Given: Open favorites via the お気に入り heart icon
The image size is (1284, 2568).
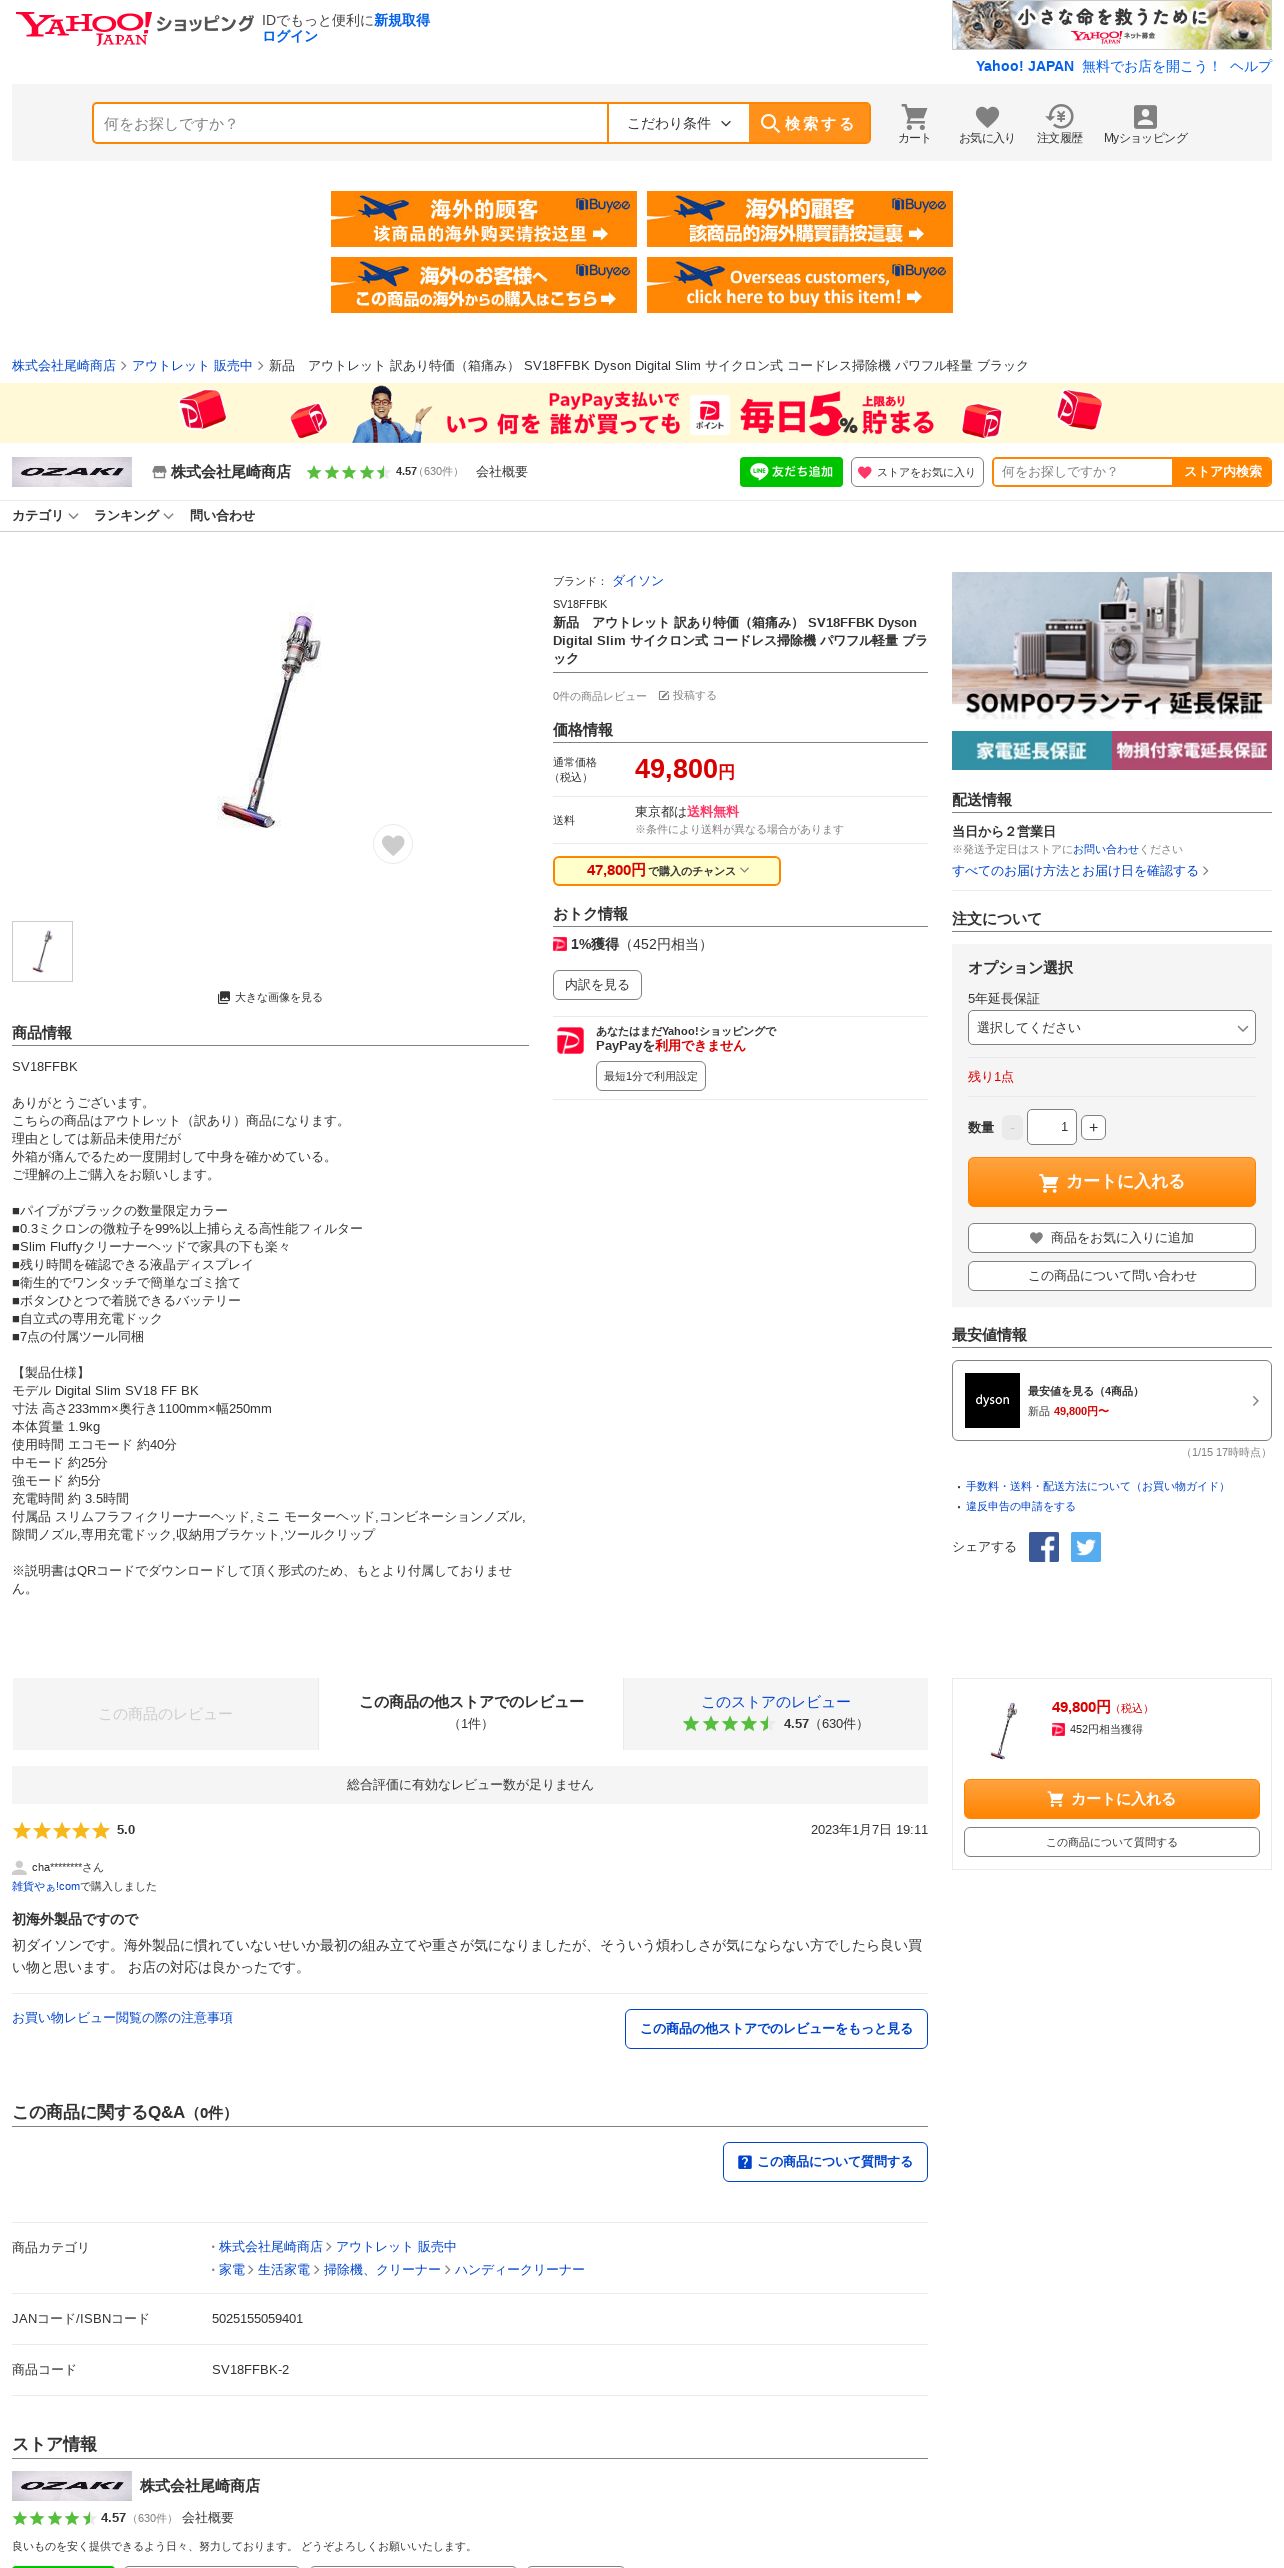Looking at the screenshot, I should pos(986,123).
